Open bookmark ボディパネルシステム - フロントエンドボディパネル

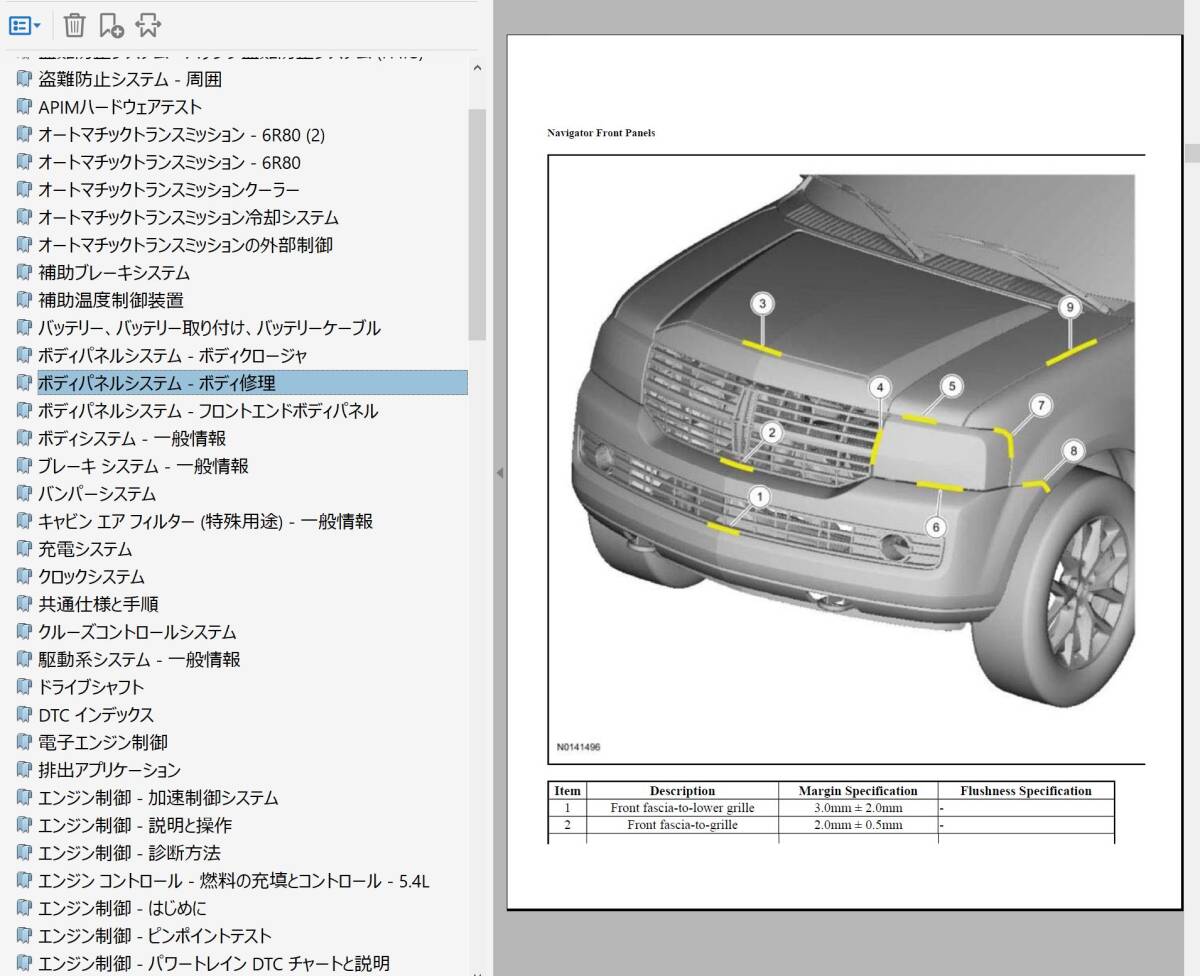(208, 411)
